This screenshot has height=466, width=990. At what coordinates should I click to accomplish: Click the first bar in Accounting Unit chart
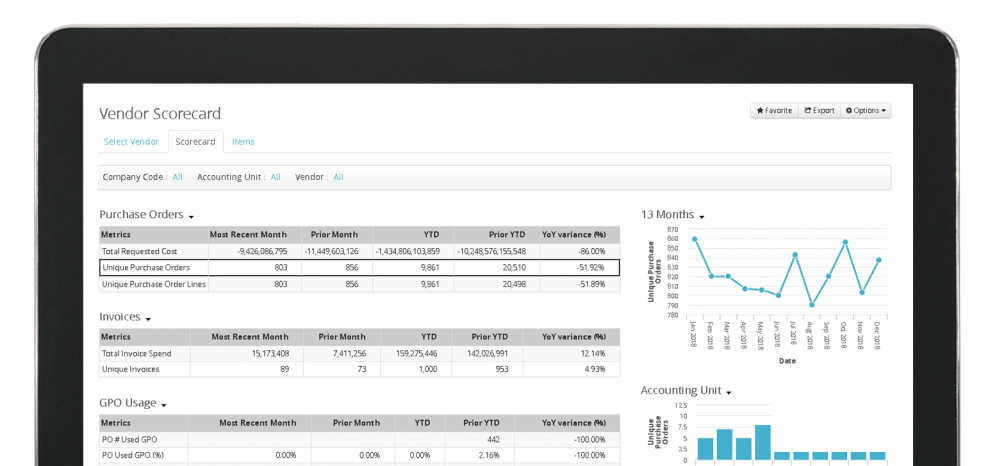(706, 449)
